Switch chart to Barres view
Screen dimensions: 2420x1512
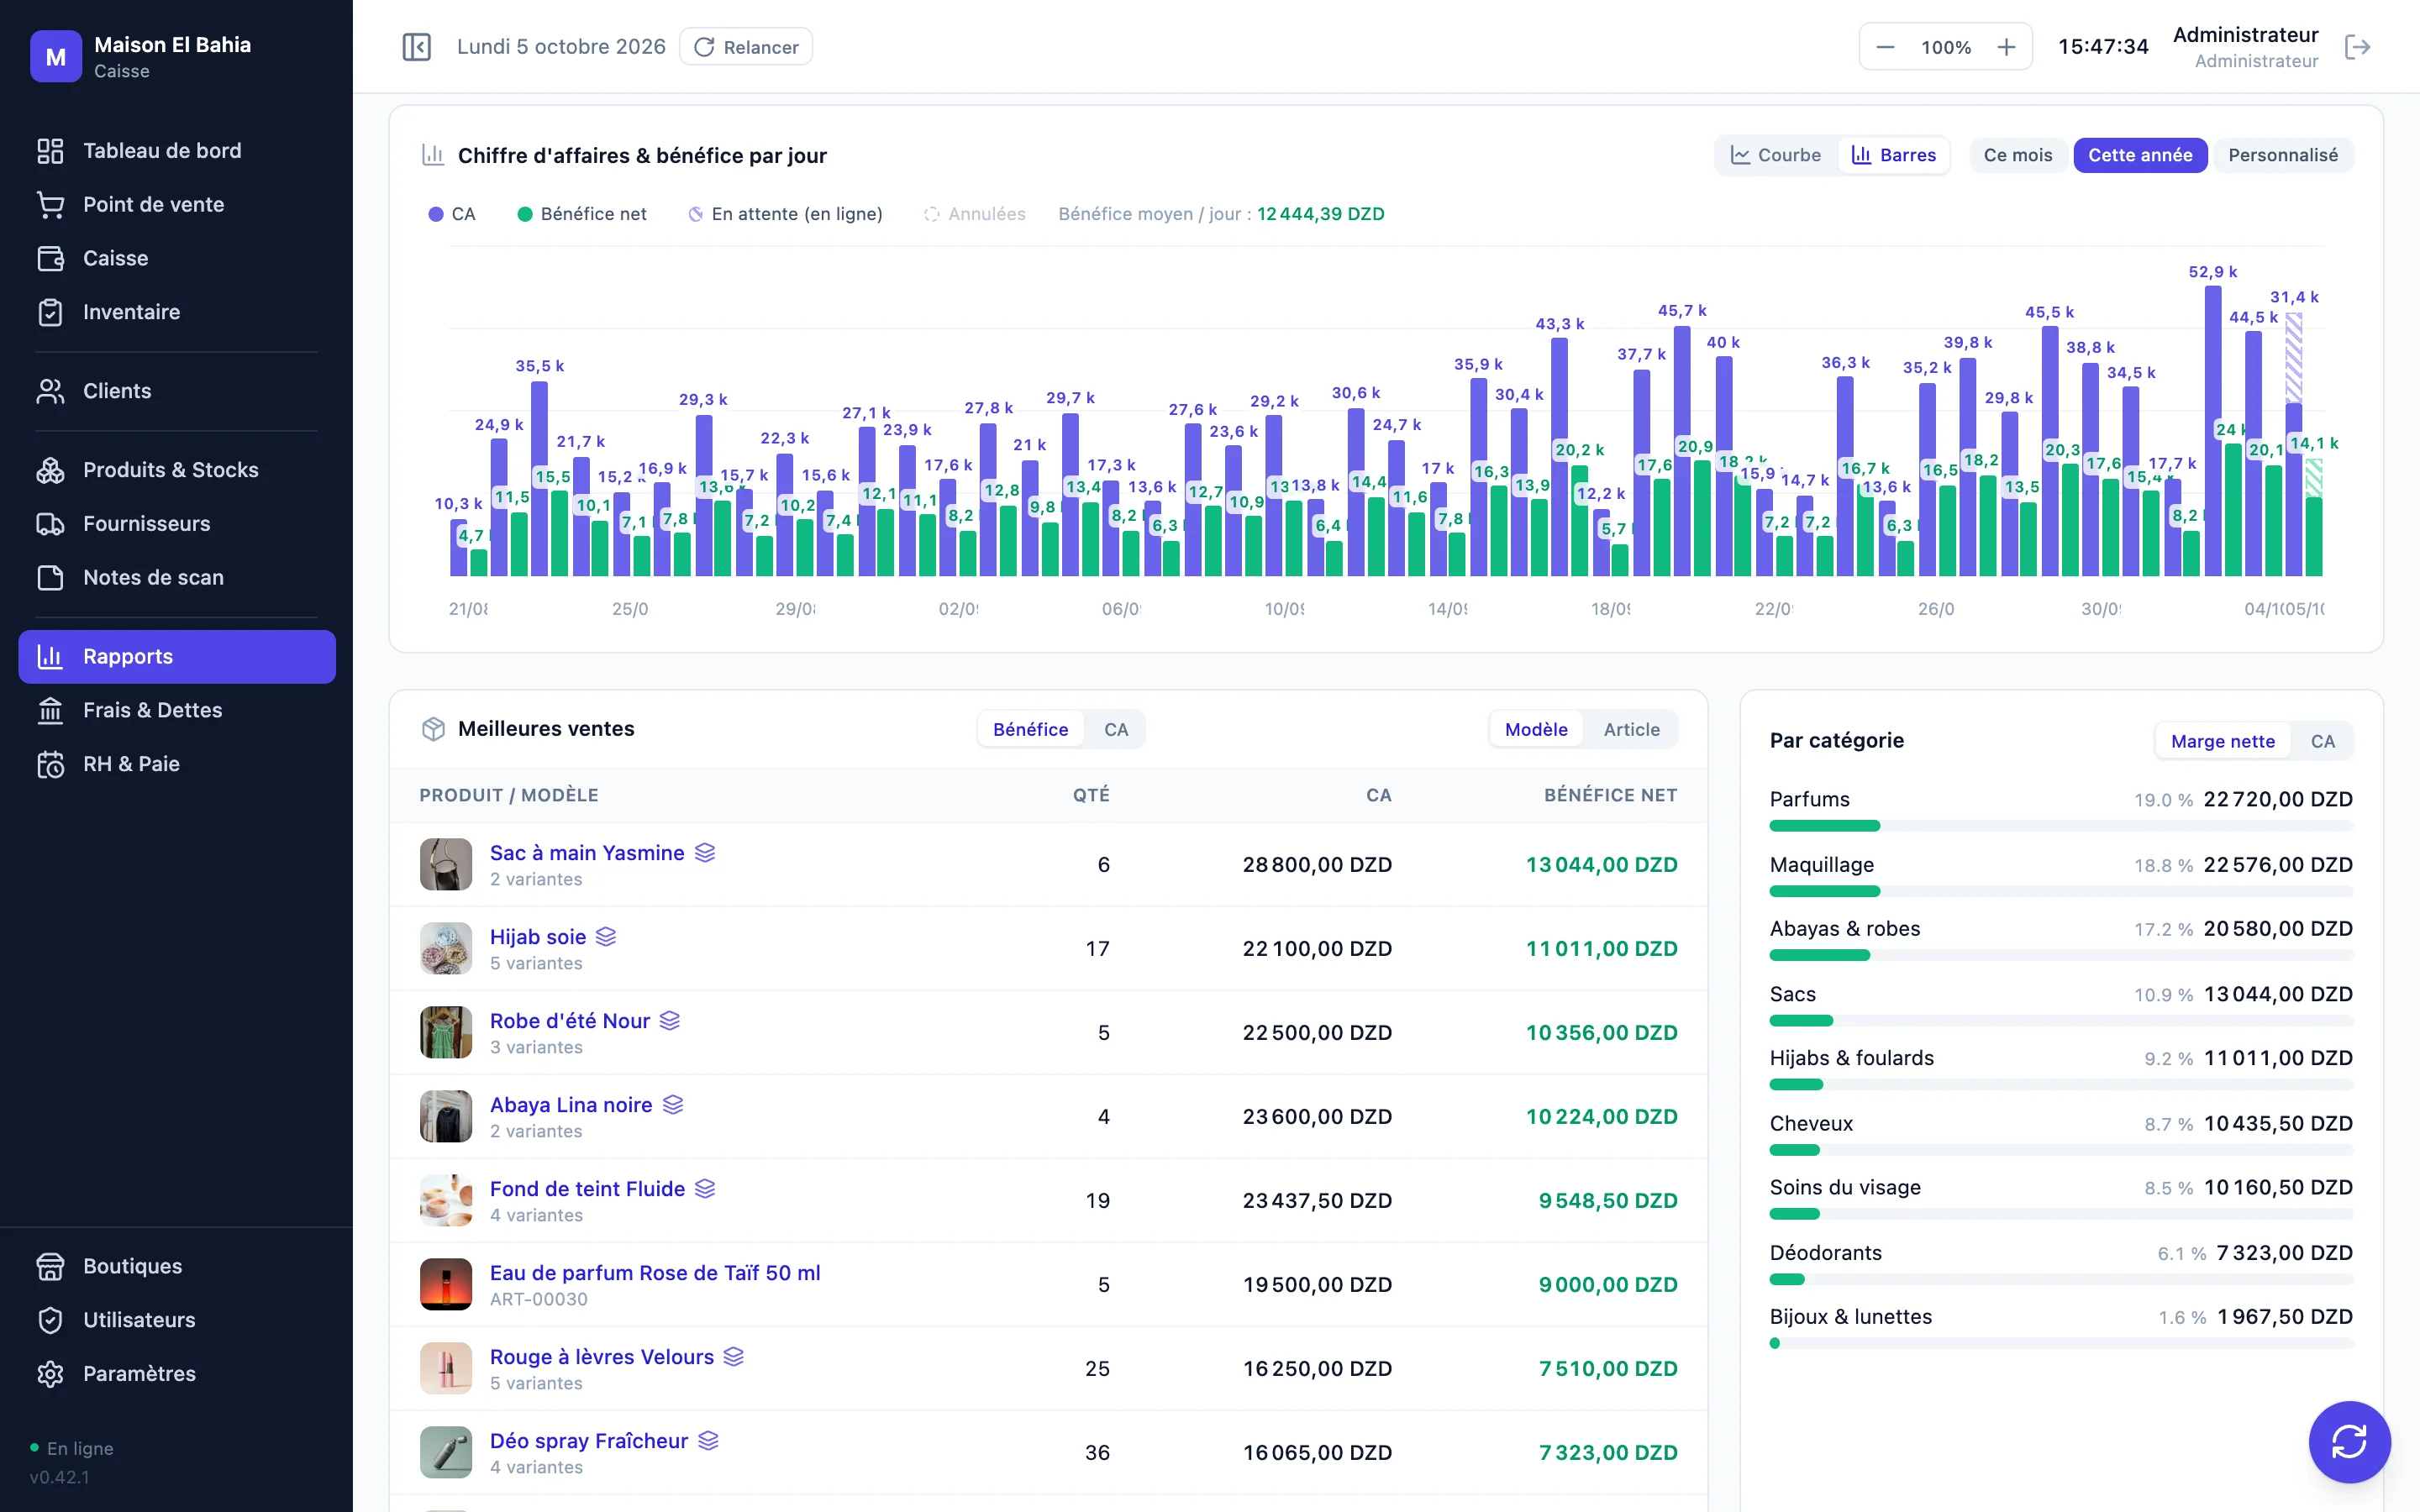[x=1893, y=156]
